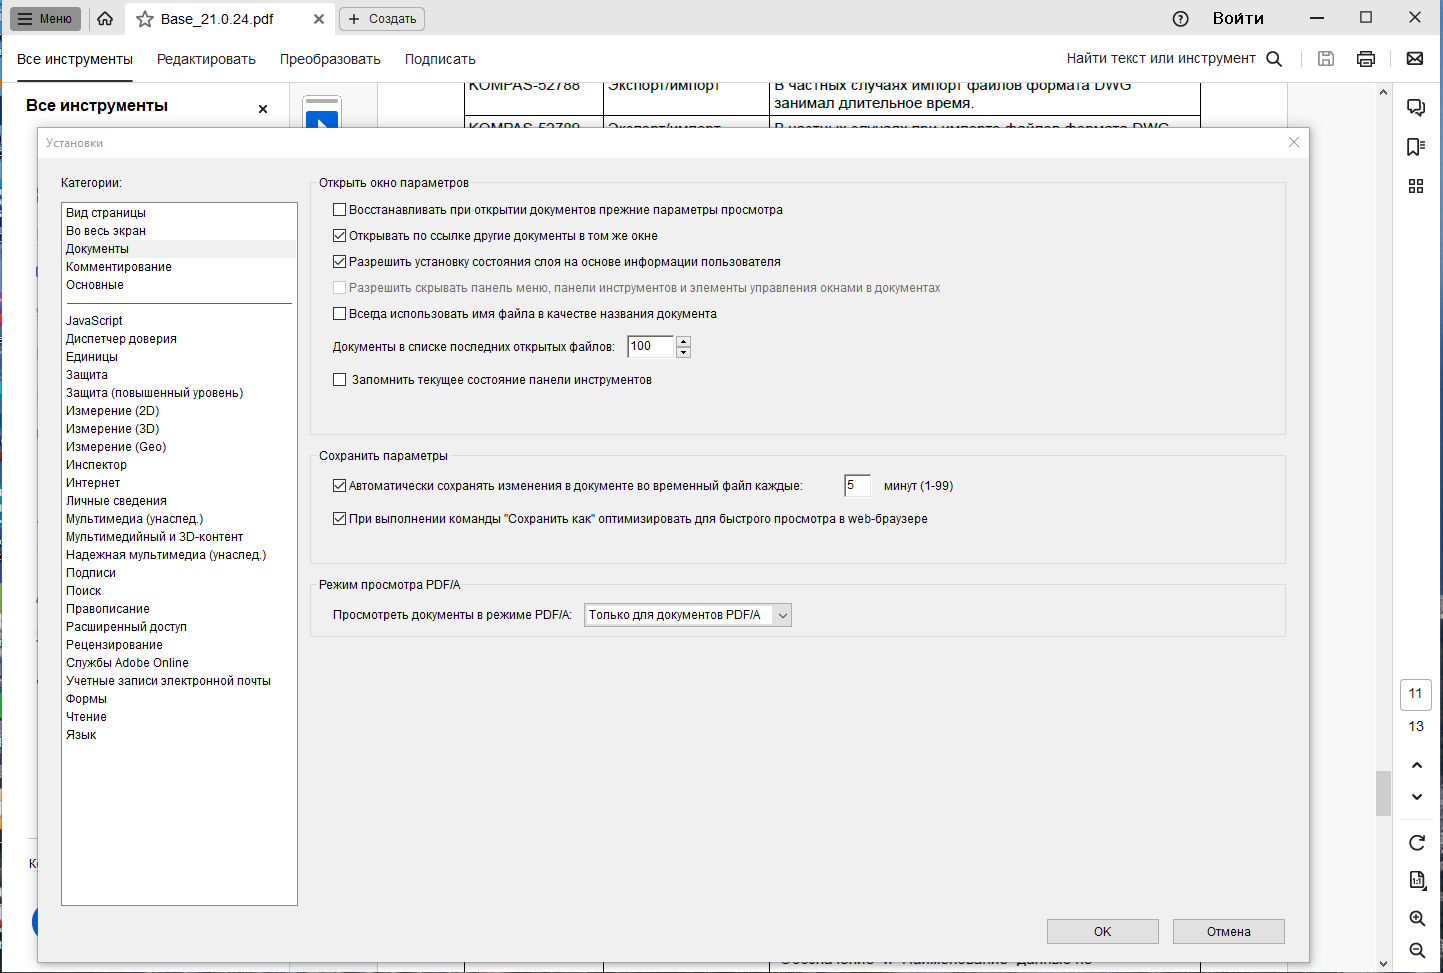The image size is (1443, 973).
Task: Click the fit page display icon
Action: pos(1417,880)
